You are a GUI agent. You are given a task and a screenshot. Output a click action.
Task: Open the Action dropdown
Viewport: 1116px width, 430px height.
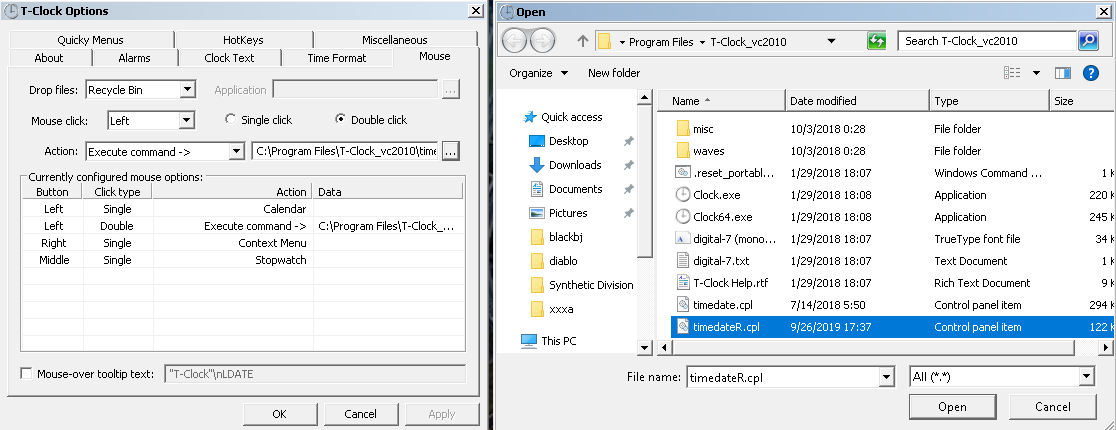pyautogui.click(x=237, y=152)
